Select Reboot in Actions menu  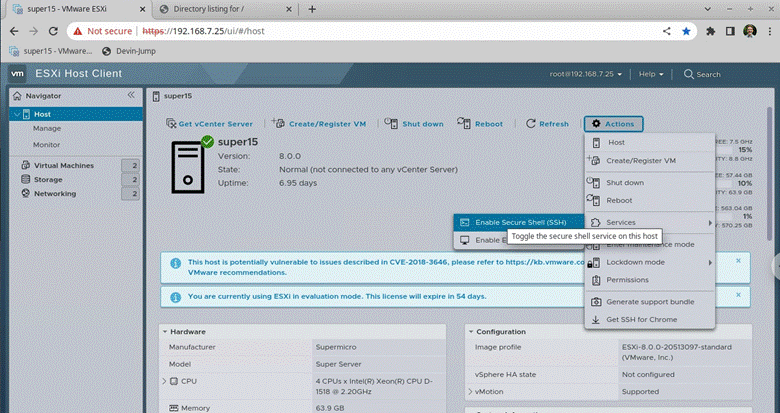click(650, 201)
